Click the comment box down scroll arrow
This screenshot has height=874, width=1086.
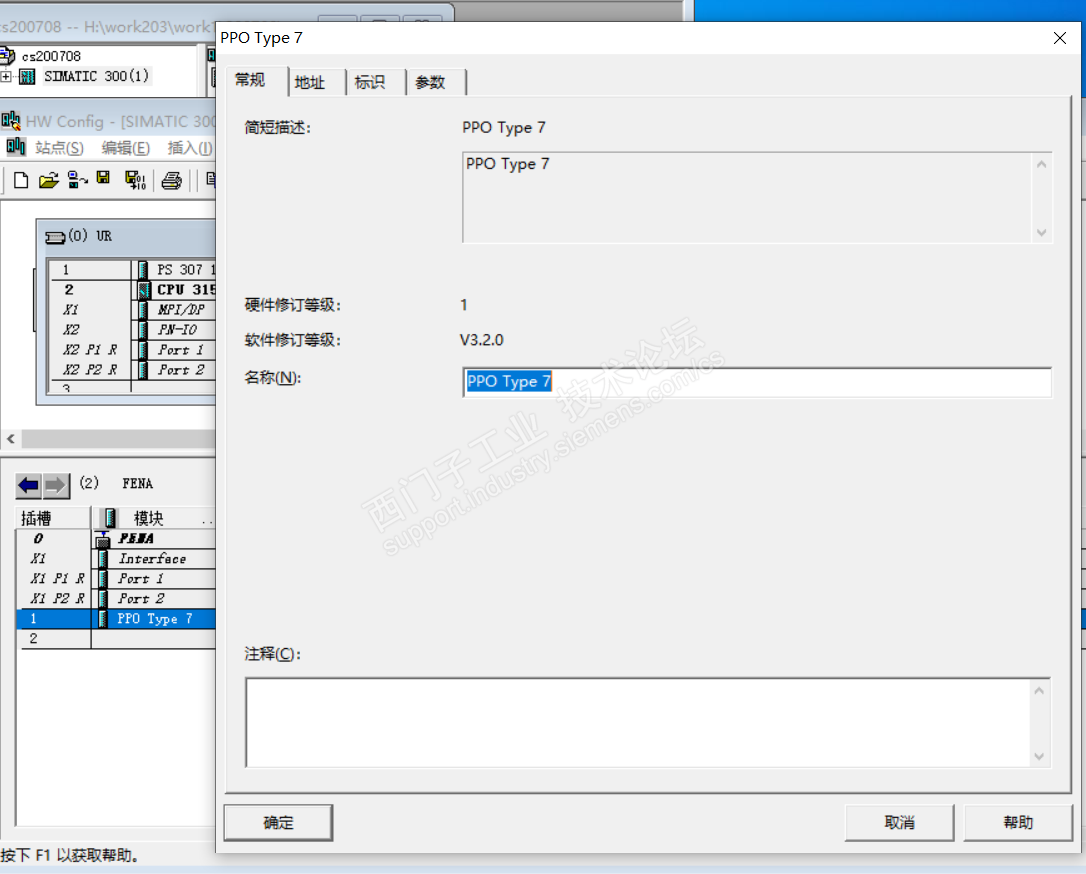[1039, 756]
